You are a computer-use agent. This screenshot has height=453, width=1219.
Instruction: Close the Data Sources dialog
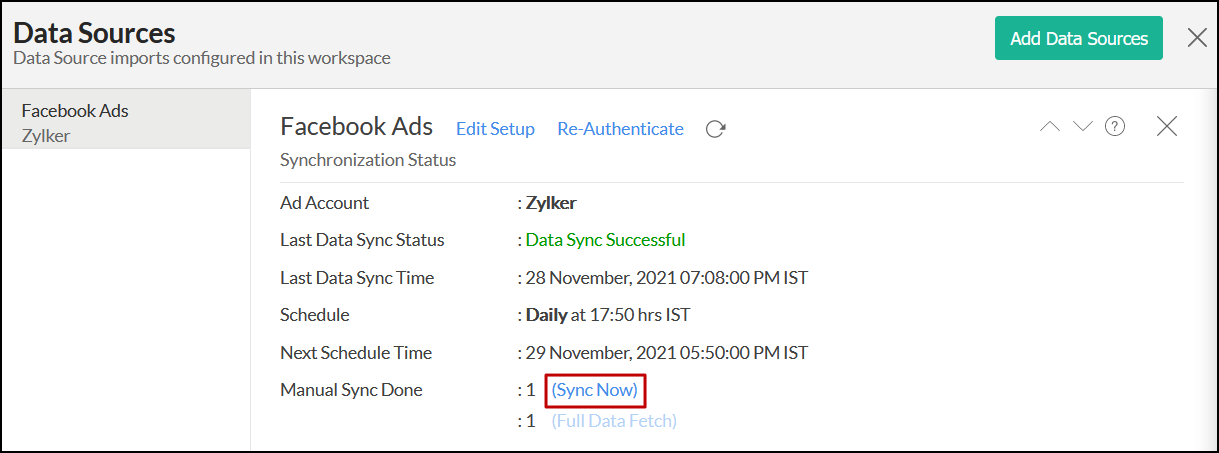(x=1196, y=38)
